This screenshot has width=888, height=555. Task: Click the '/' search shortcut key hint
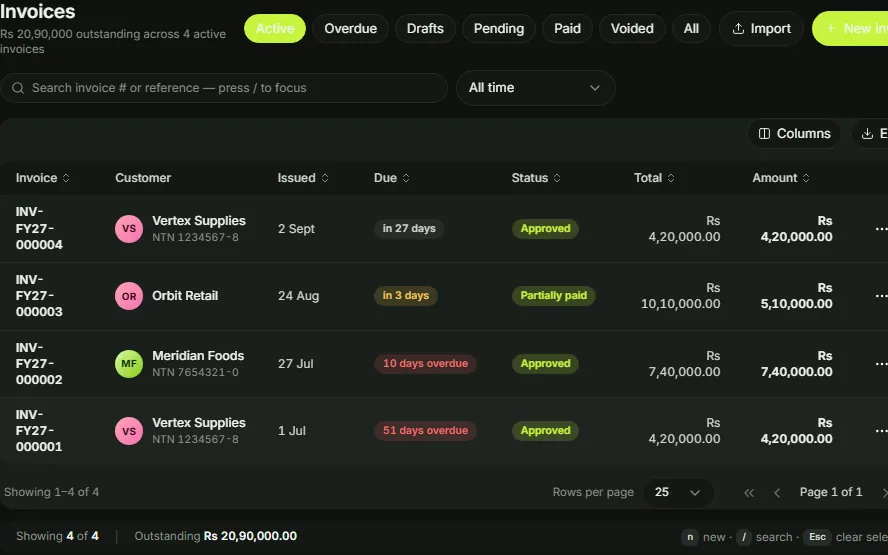[x=744, y=537]
